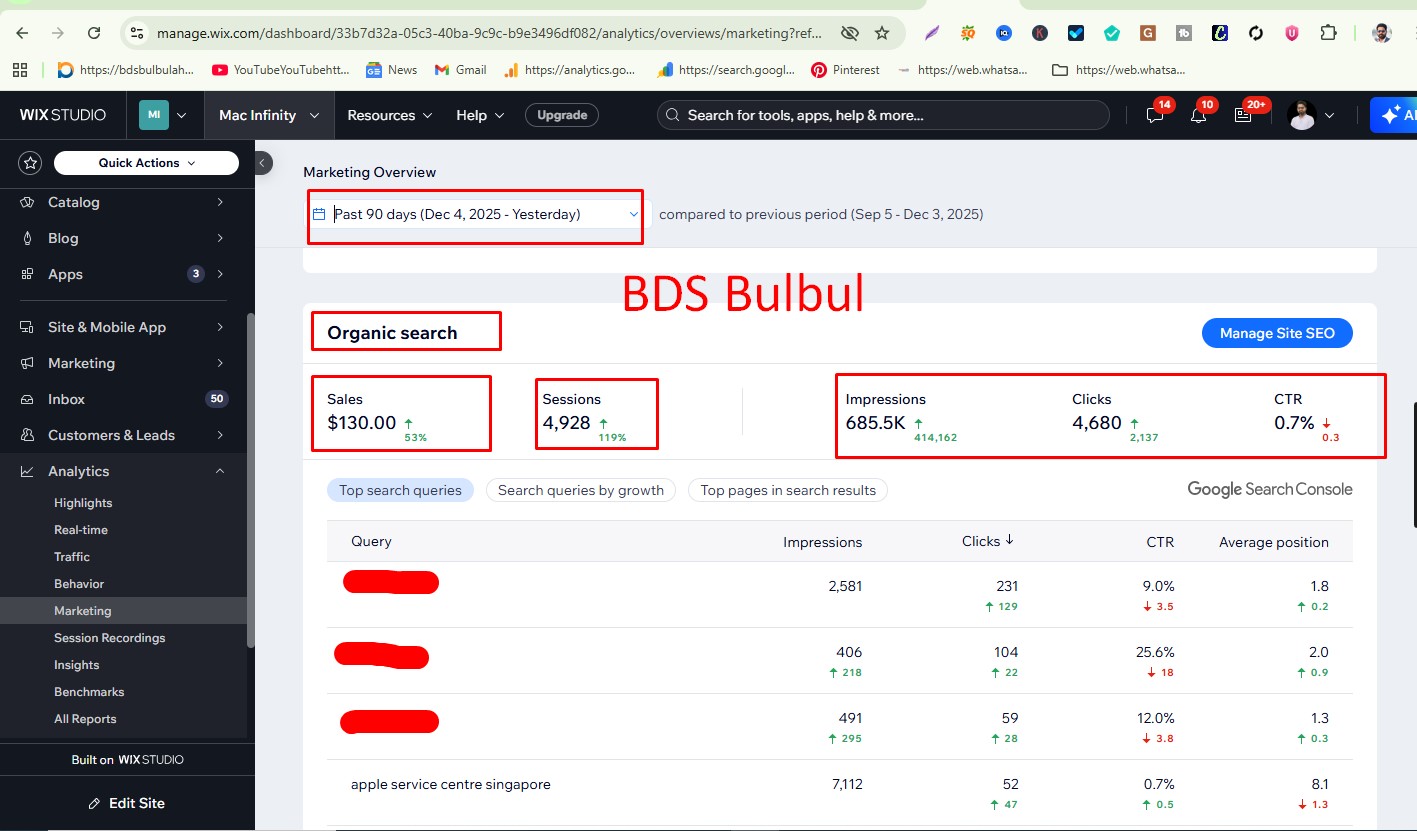
Task: Click the Manage Site SEO button
Action: pos(1277,332)
